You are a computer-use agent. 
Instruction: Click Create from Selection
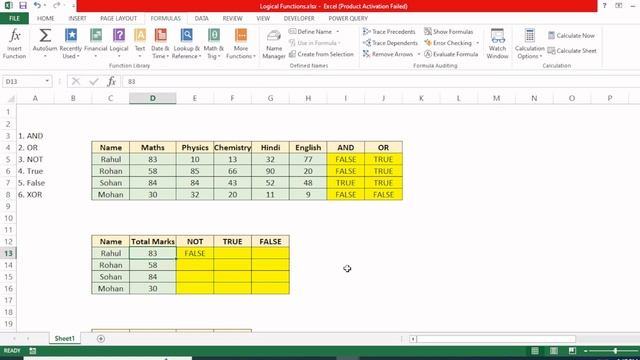[321, 54]
